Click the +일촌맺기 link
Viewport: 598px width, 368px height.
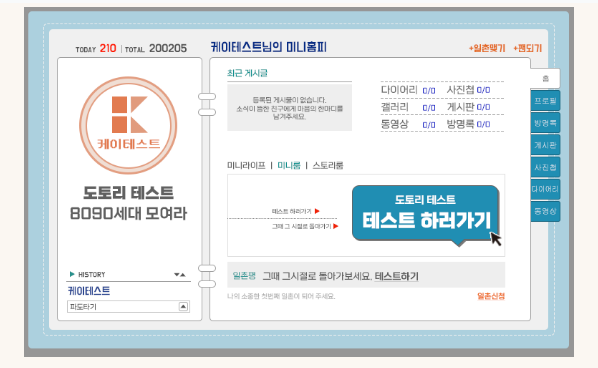point(487,48)
